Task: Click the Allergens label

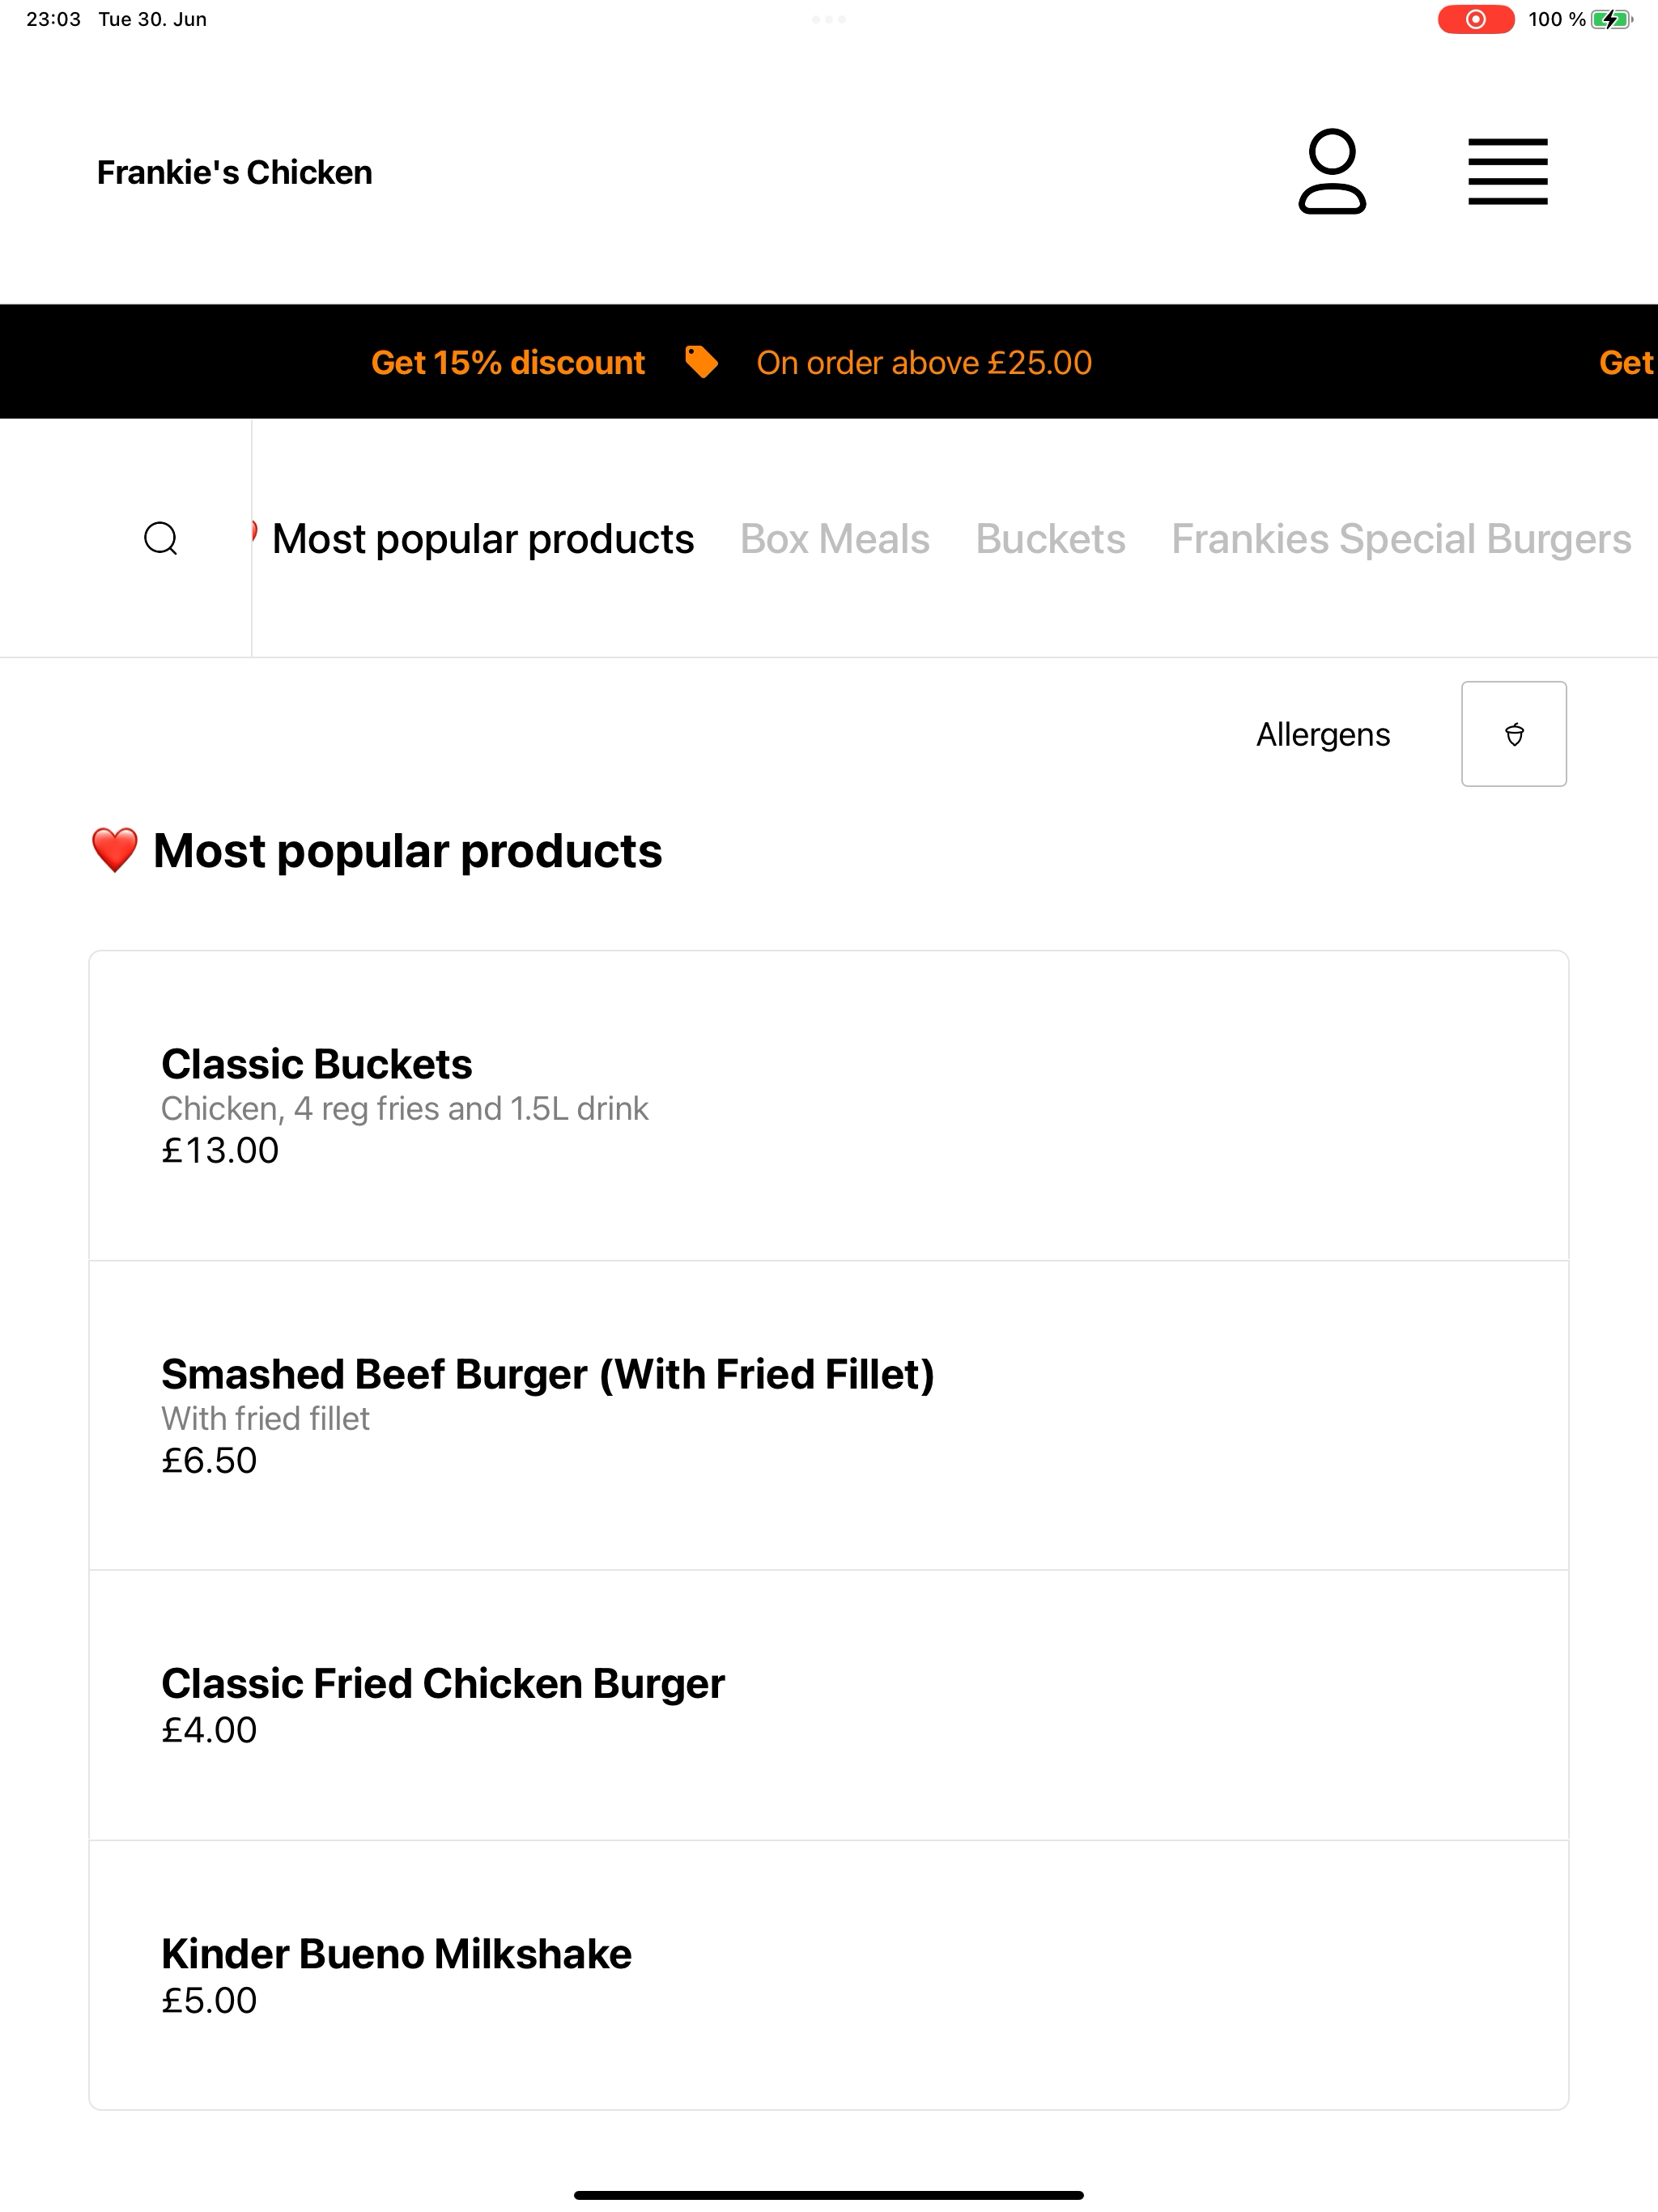Action: [1323, 735]
